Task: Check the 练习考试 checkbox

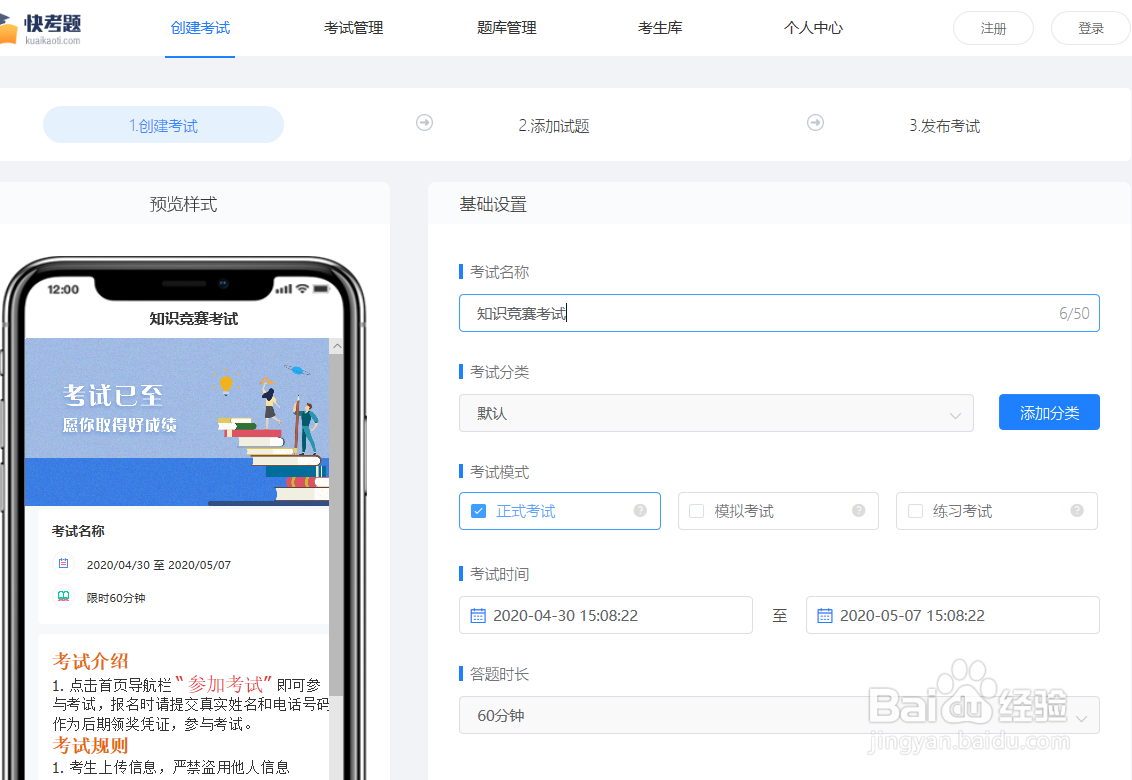Action: [915, 511]
